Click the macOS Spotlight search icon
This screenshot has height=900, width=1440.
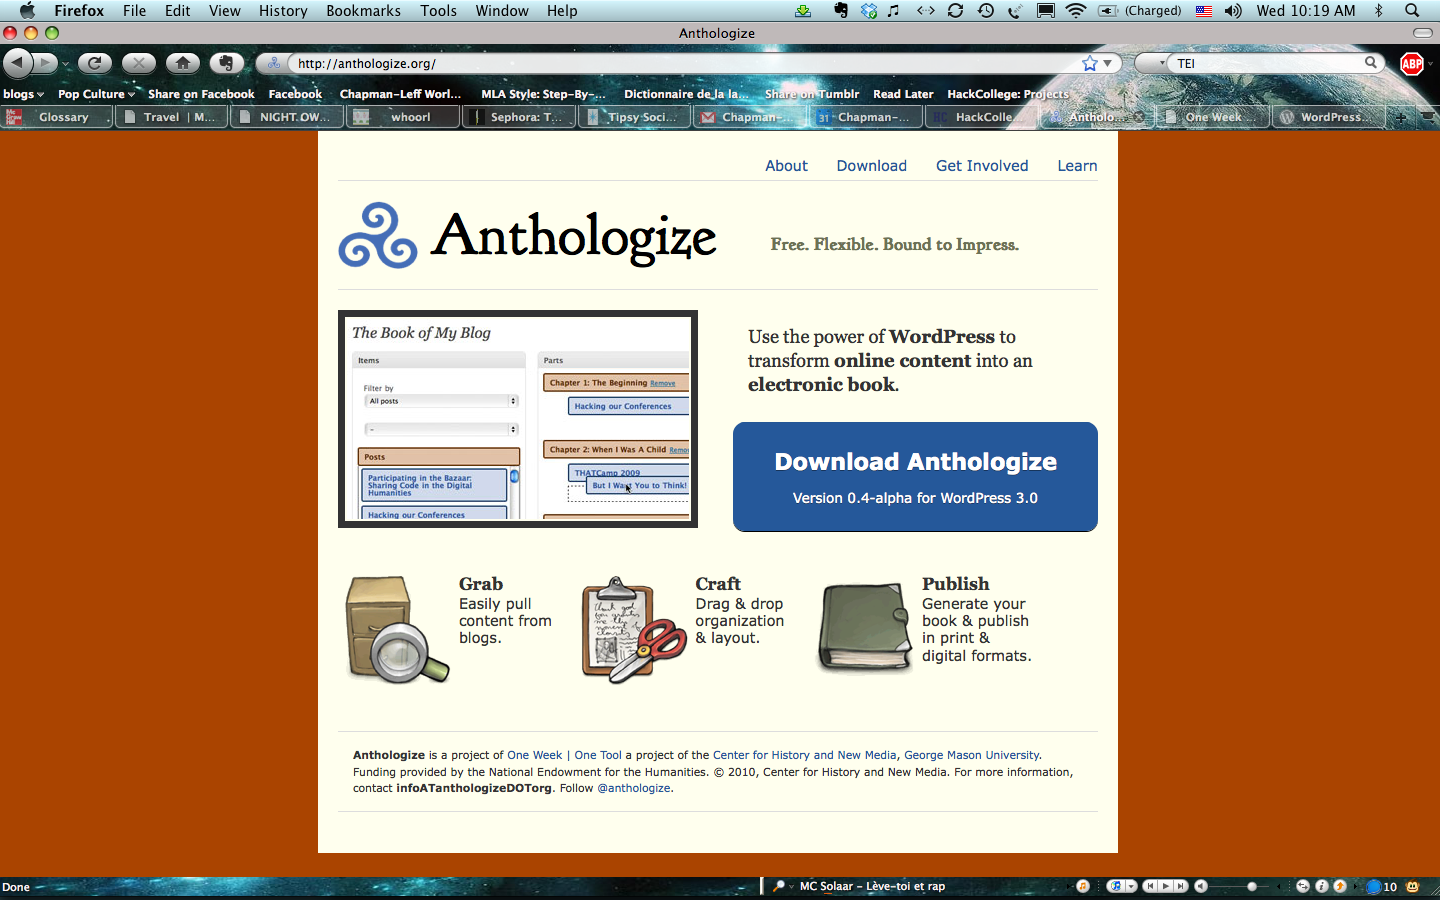pyautogui.click(x=1412, y=11)
